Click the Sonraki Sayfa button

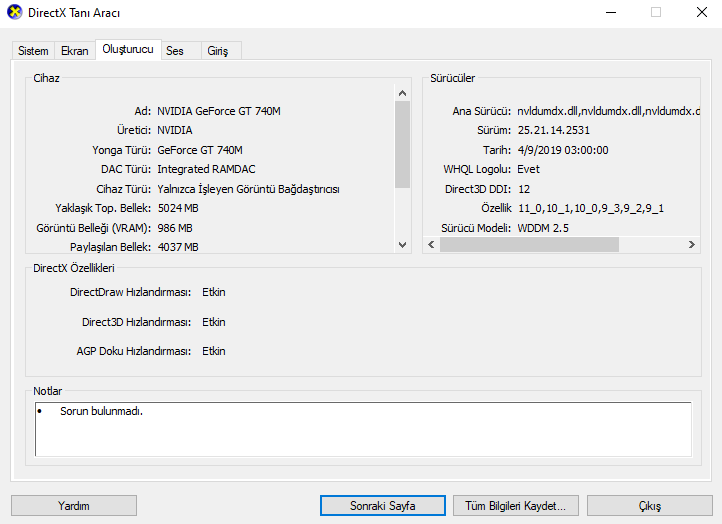click(x=383, y=506)
